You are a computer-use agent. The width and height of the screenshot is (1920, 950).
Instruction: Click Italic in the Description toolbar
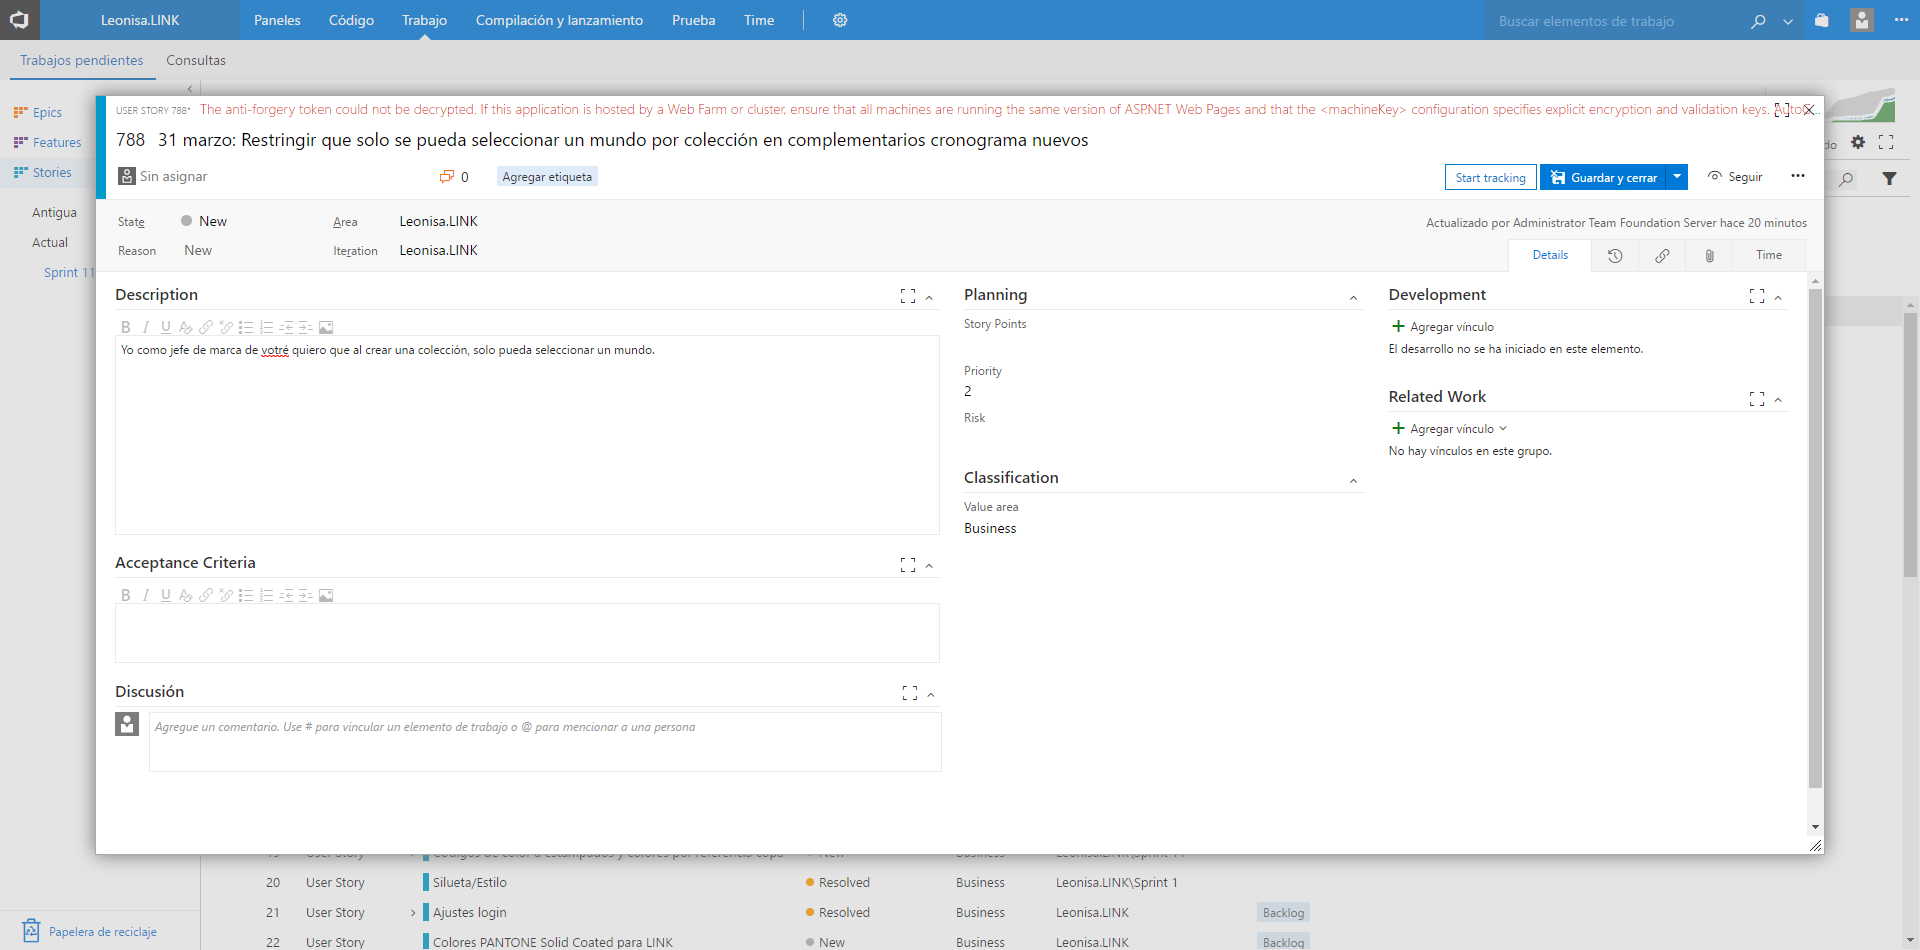point(146,327)
